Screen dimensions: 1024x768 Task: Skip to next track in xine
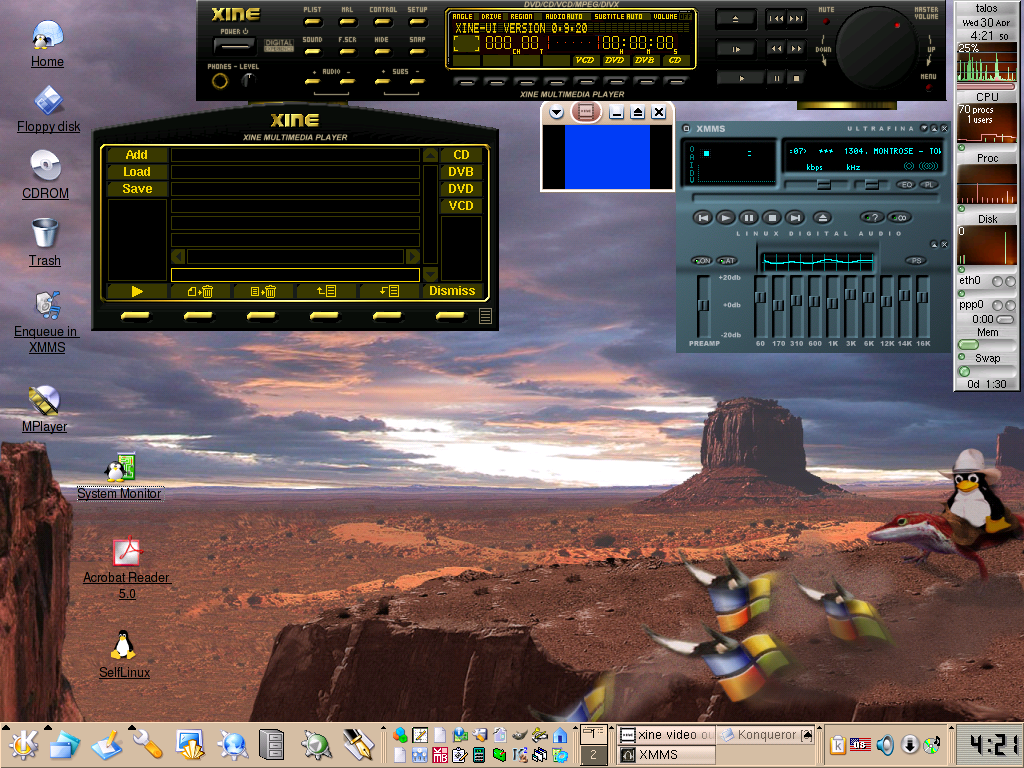click(x=796, y=18)
